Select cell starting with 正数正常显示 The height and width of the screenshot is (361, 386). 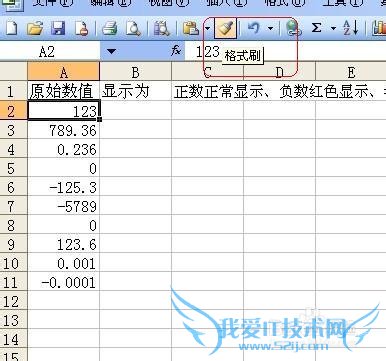[208, 91]
